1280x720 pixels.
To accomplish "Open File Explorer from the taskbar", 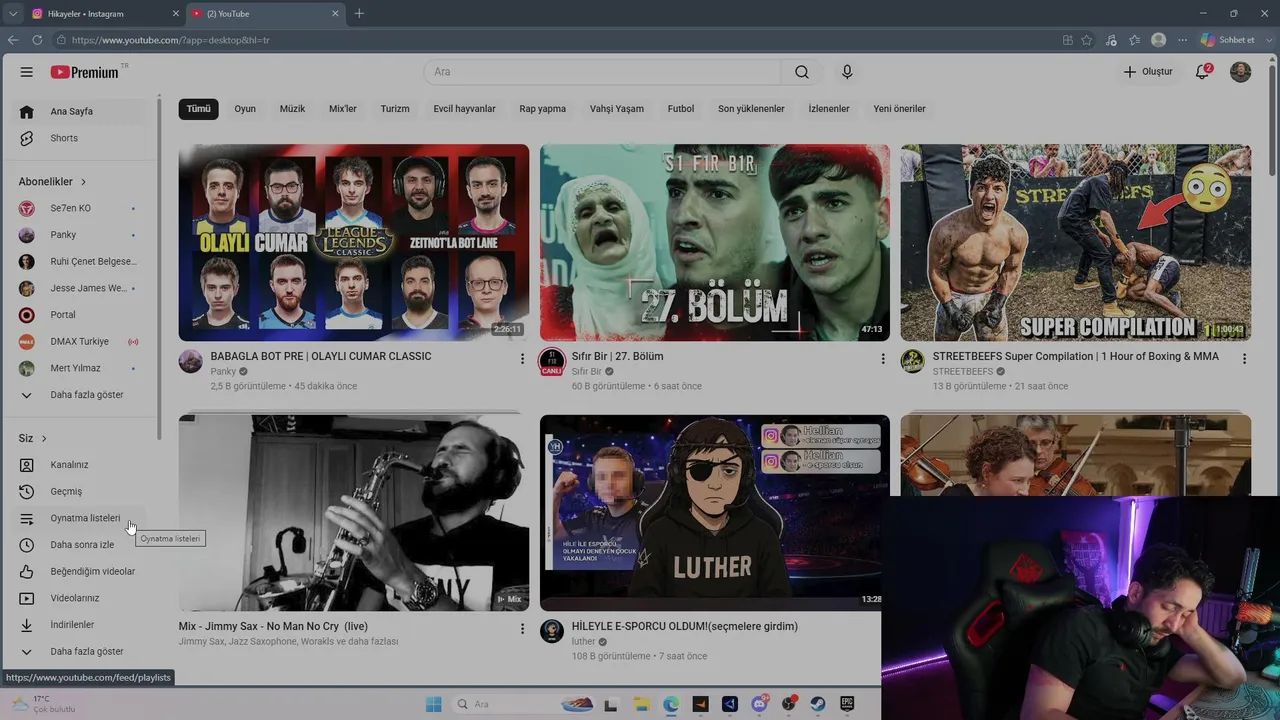I will coord(642,704).
